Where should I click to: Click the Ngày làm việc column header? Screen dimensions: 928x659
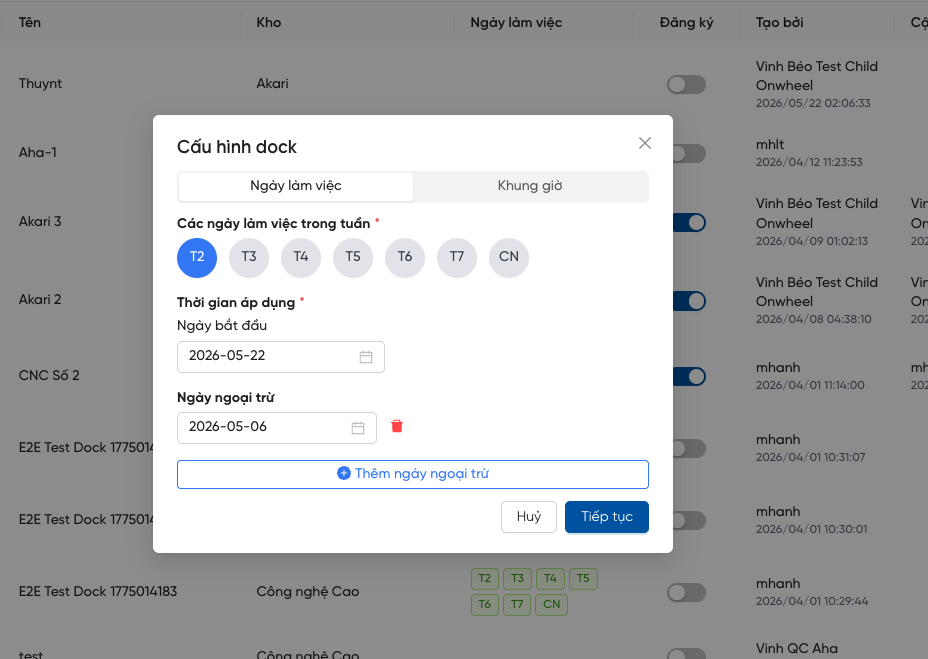coord(516,22)
